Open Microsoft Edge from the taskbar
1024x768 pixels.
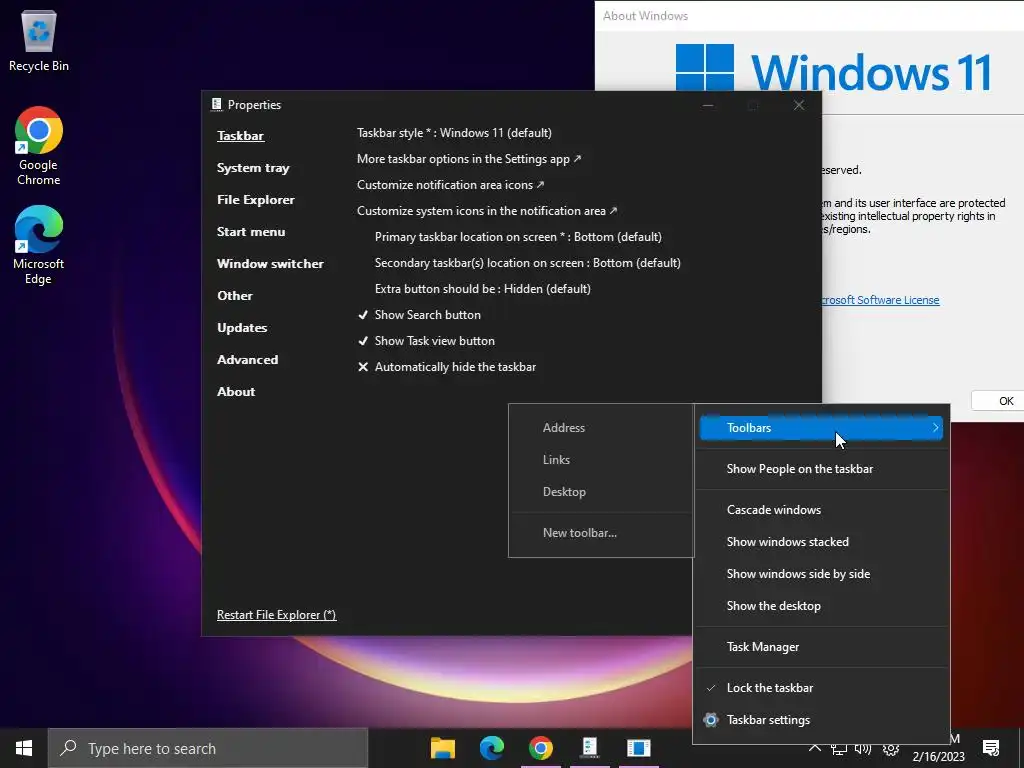point(492,748)
